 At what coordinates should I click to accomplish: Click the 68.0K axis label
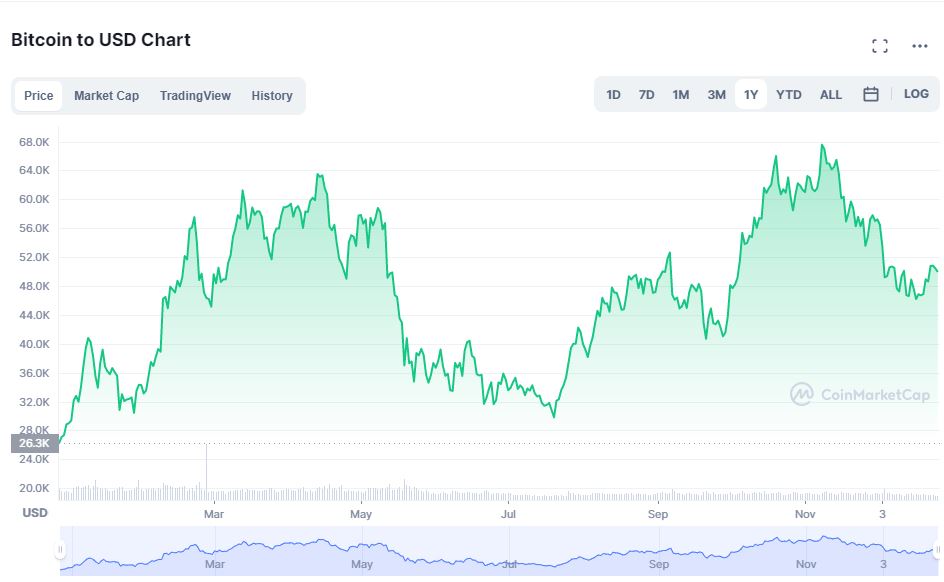pyautogui.click(x=34, y=142)
